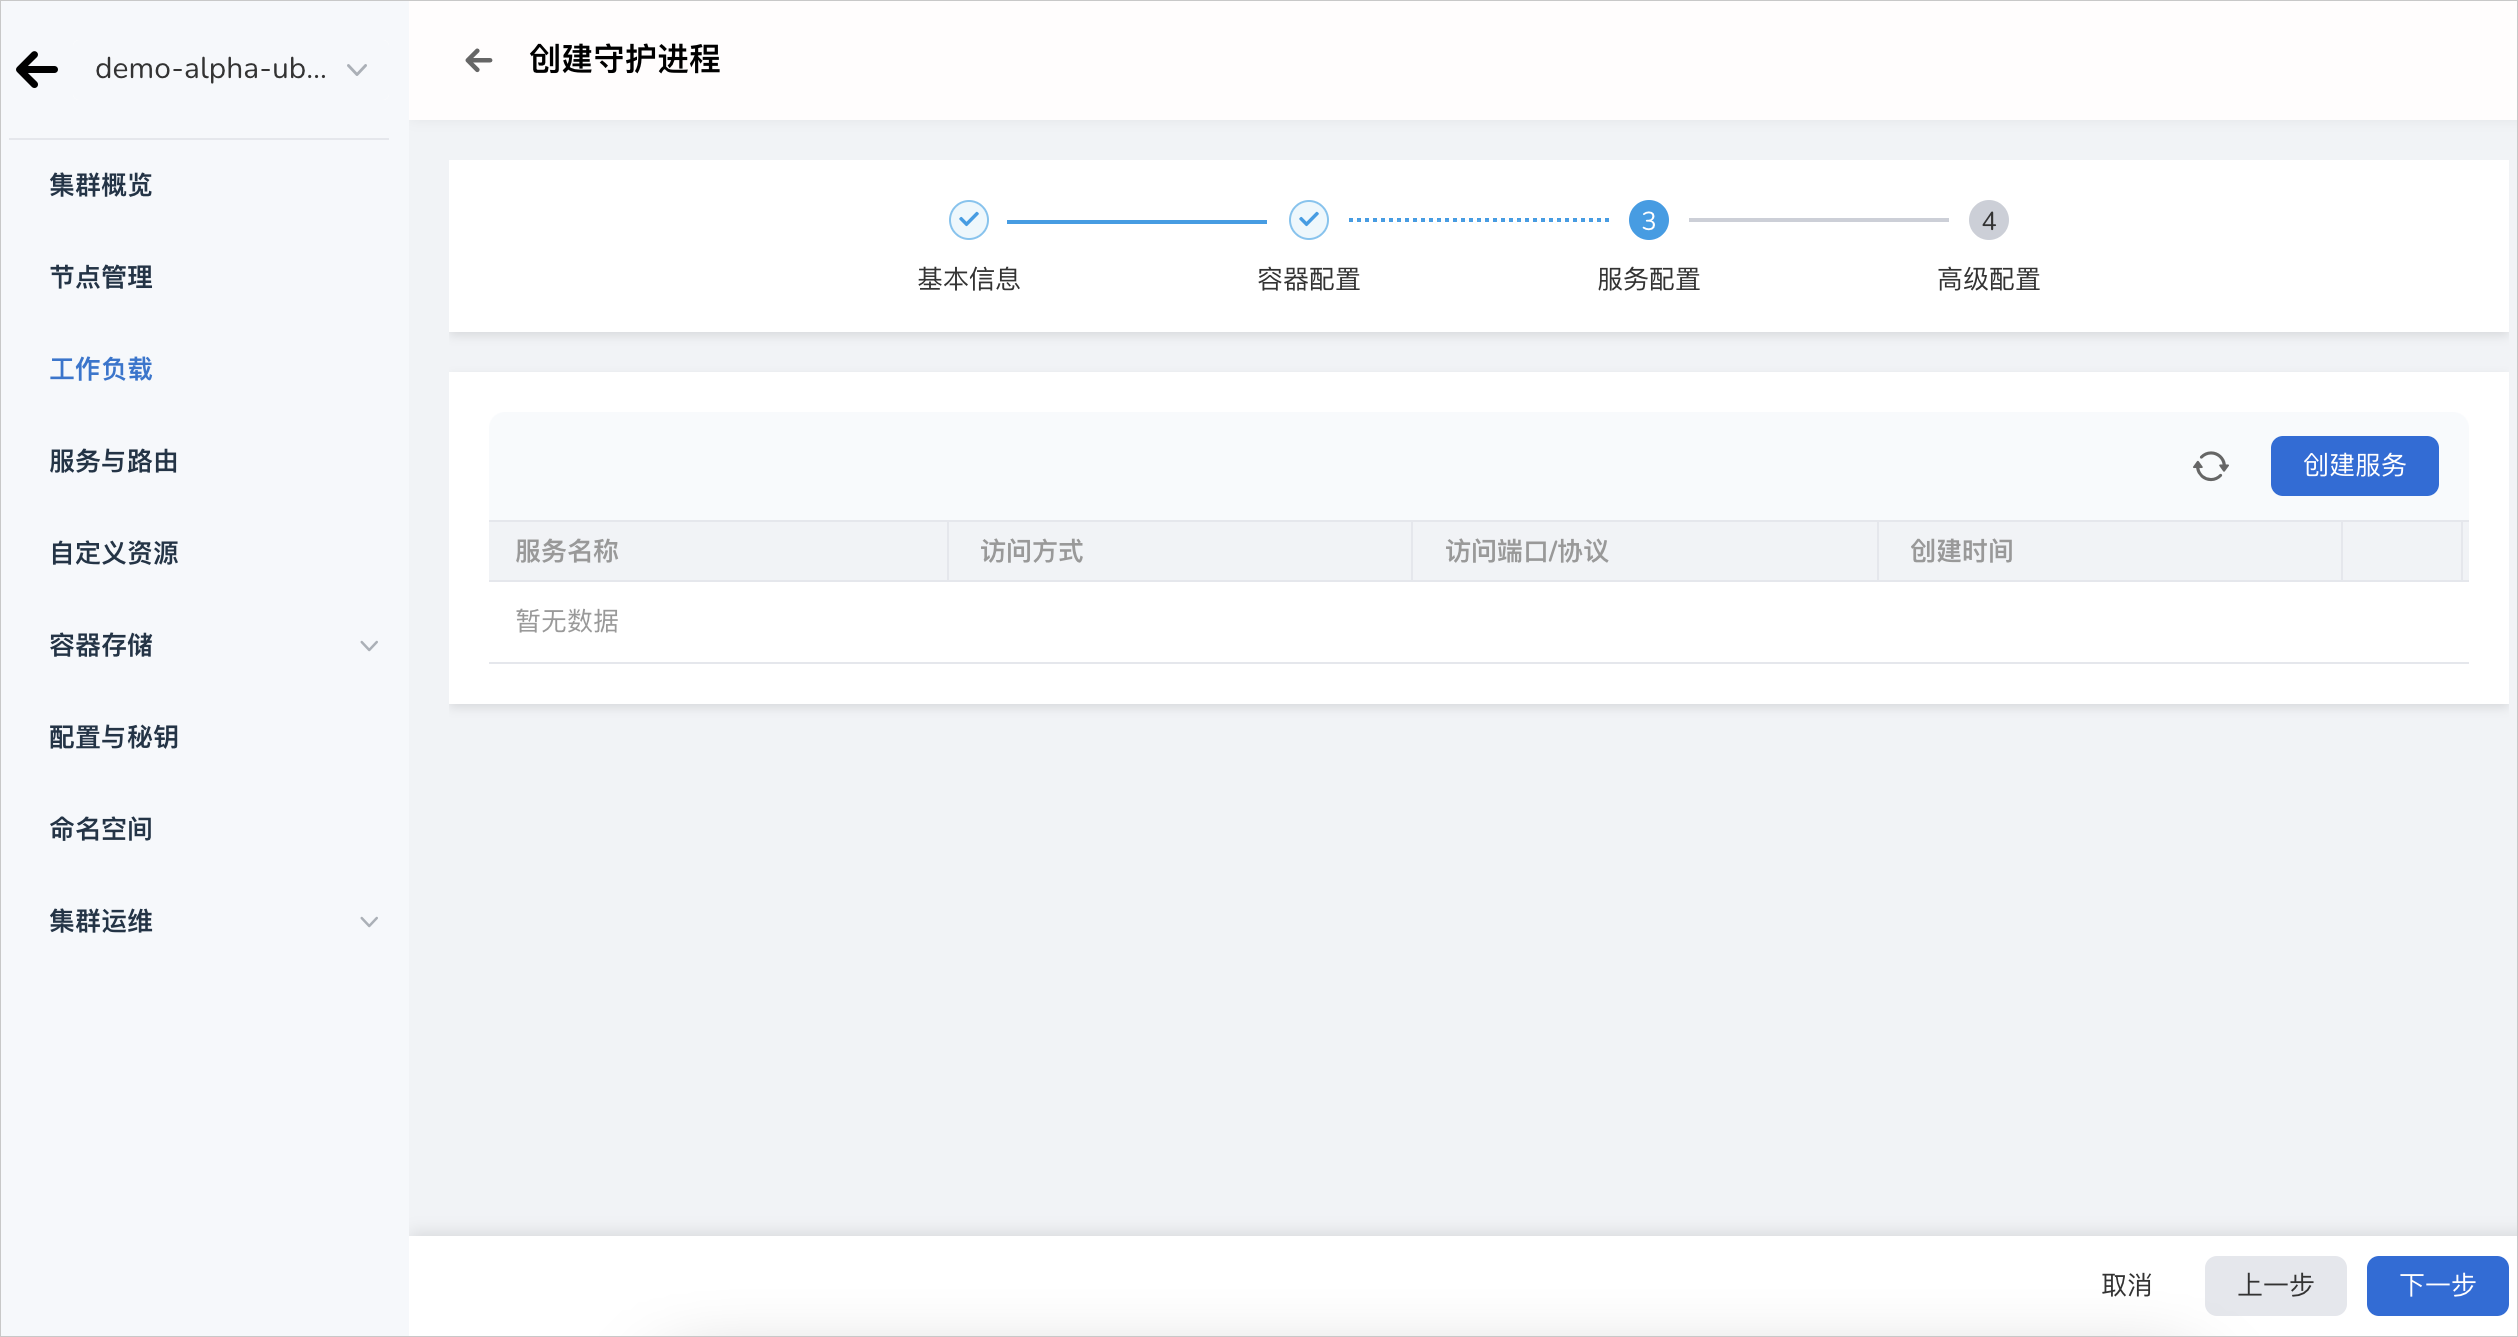Click the 创建服务 button
This screenshot has height=1337, width=2518.
(x=2354, y=466)
